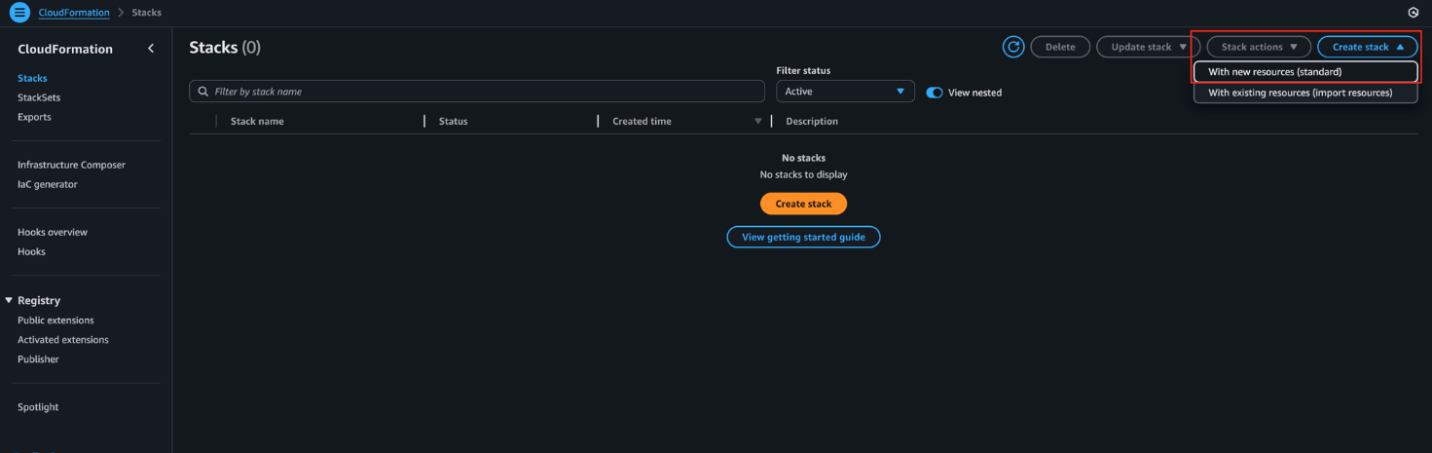This screenshot has width=1432, height=453.
Task: Click the Filter by stack name field
Action: 477,91
